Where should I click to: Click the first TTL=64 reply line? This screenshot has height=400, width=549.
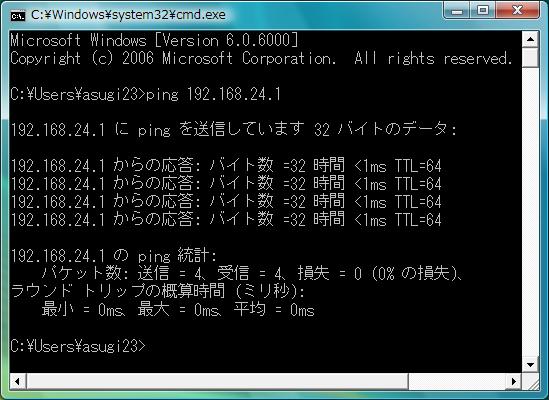point(226,165)
